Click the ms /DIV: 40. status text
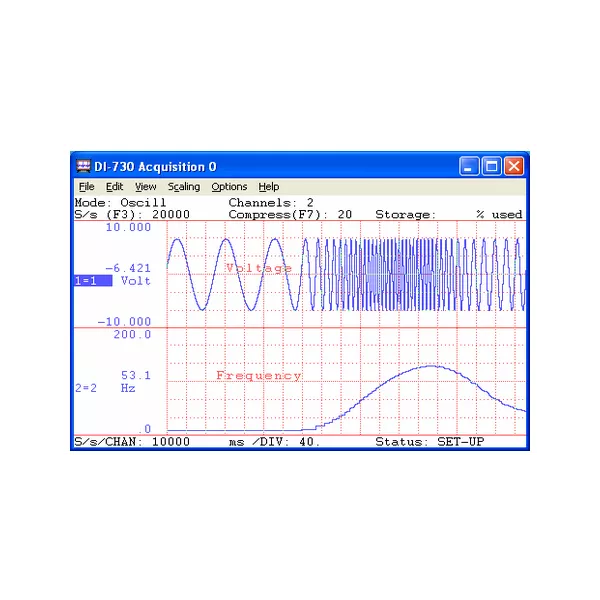Screen dimensions: 600x600 point(274,442)
